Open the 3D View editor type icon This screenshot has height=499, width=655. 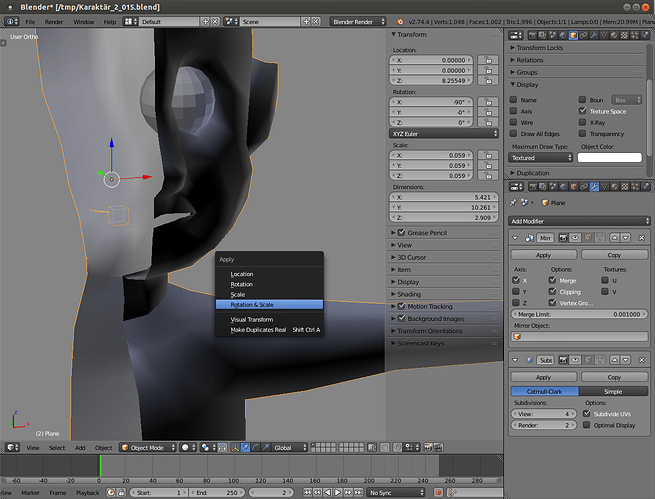pyautogui.click(x=11, y=447)
